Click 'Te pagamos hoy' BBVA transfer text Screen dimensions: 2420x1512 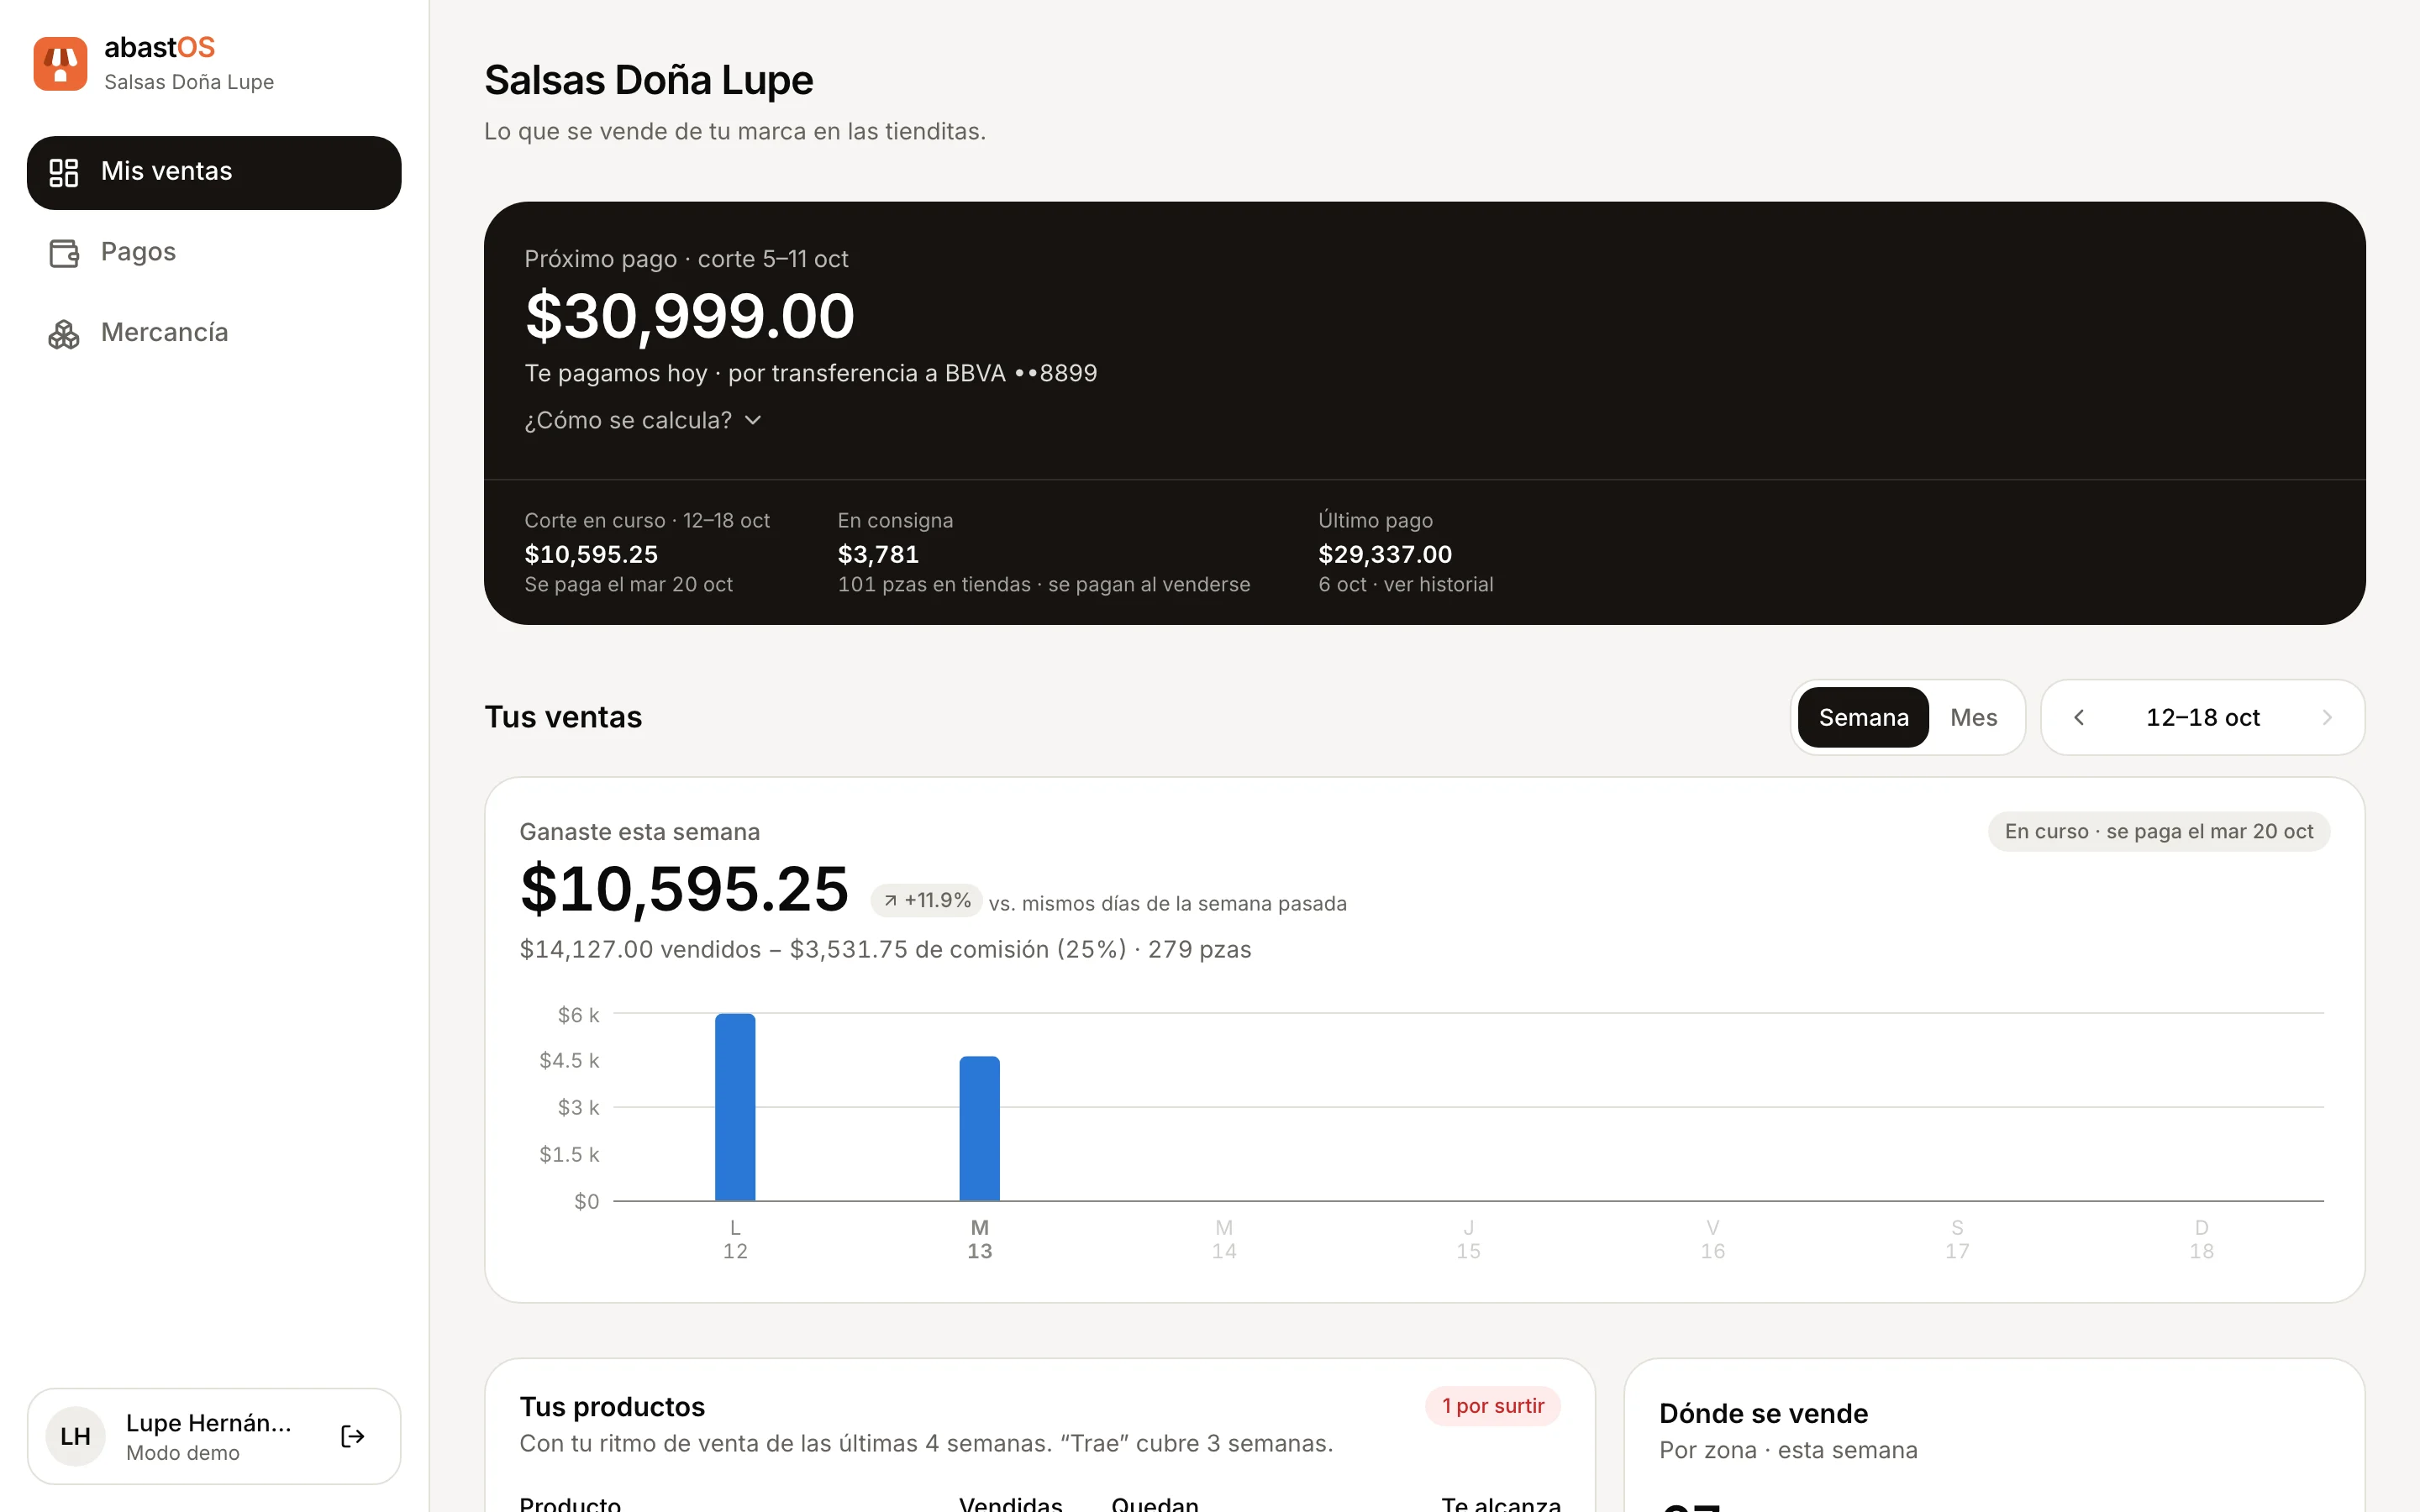[x=810, y=373]
